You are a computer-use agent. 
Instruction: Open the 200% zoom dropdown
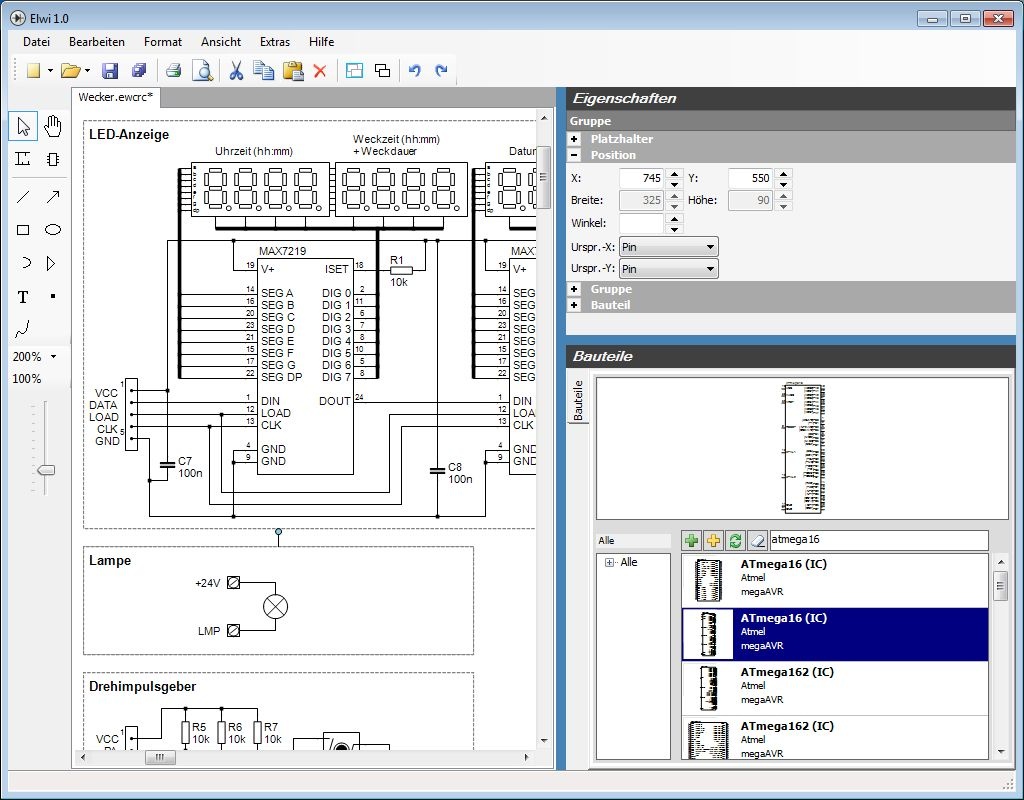[x=53, y=357]
